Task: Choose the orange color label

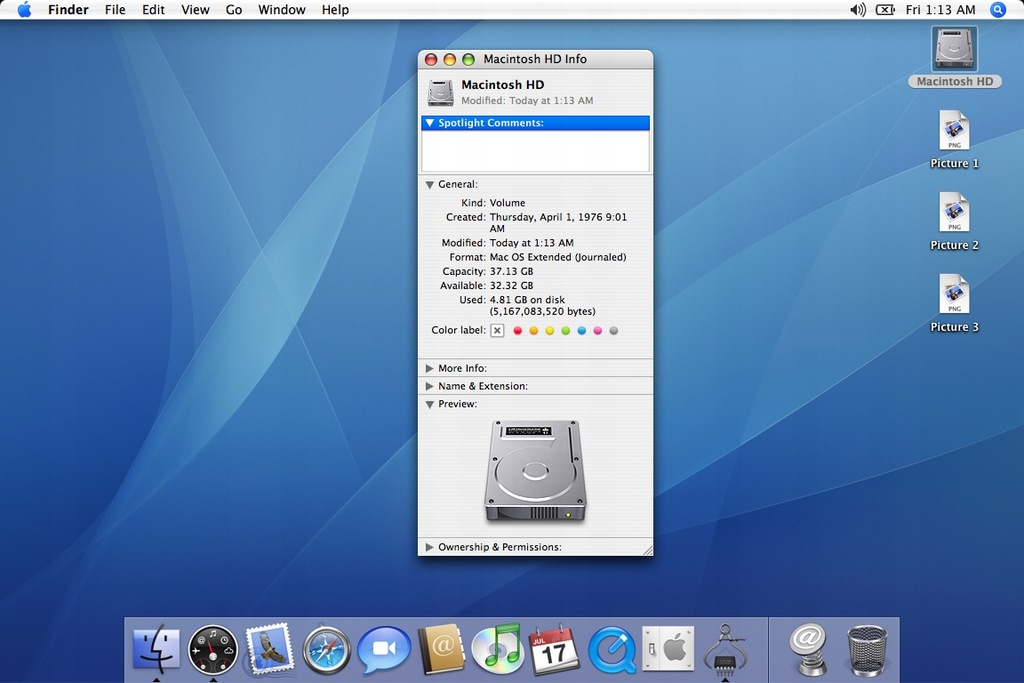Action: [534, 330]
